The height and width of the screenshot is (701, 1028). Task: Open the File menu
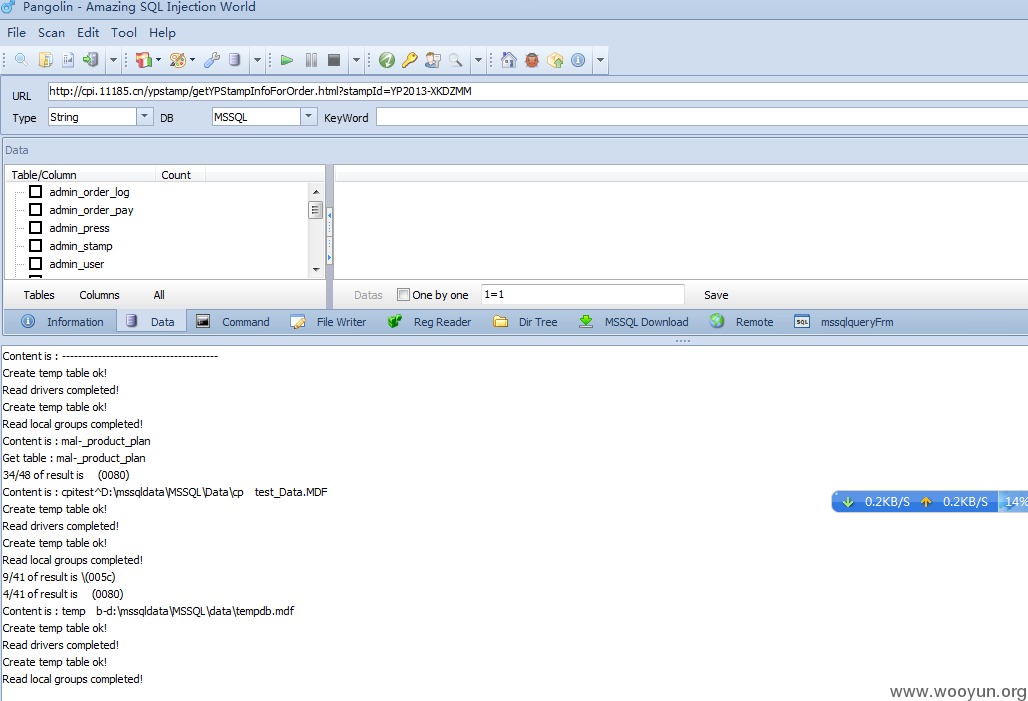[16, 33]
